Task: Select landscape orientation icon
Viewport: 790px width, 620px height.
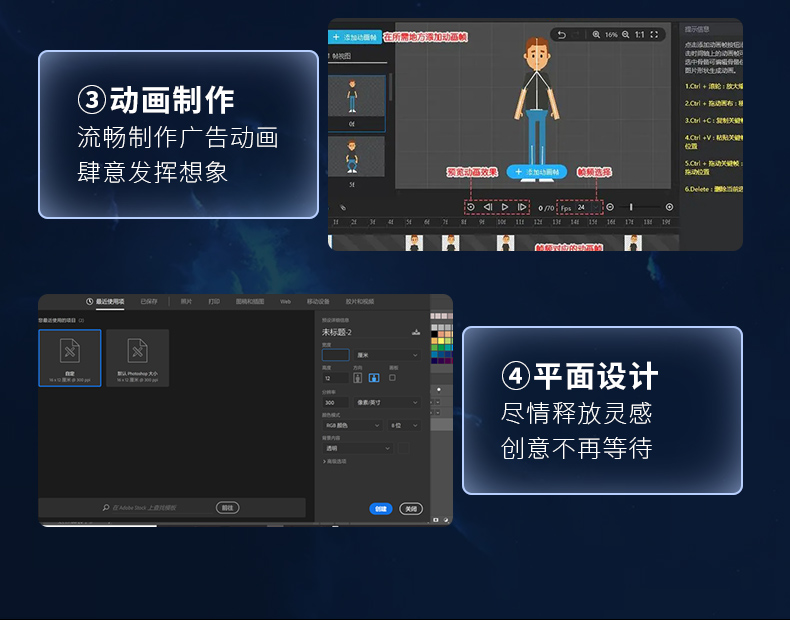Action: pyautogui.click(x=374, y=378)
